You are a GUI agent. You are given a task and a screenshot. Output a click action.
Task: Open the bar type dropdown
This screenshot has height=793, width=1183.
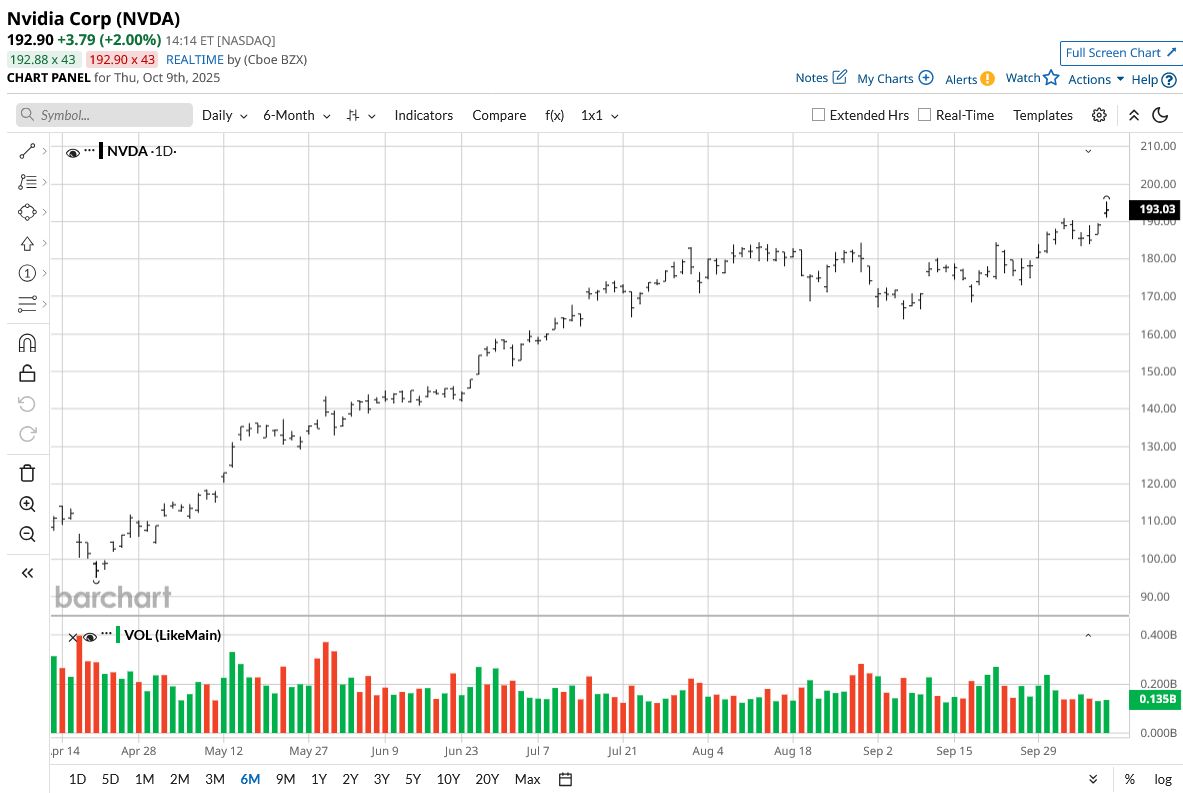click(361, 115)
